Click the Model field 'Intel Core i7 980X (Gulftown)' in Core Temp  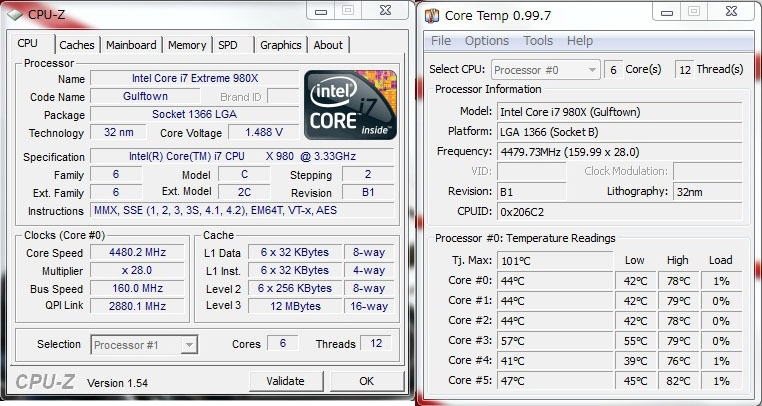pyautogui.click(x=620, y=112)
